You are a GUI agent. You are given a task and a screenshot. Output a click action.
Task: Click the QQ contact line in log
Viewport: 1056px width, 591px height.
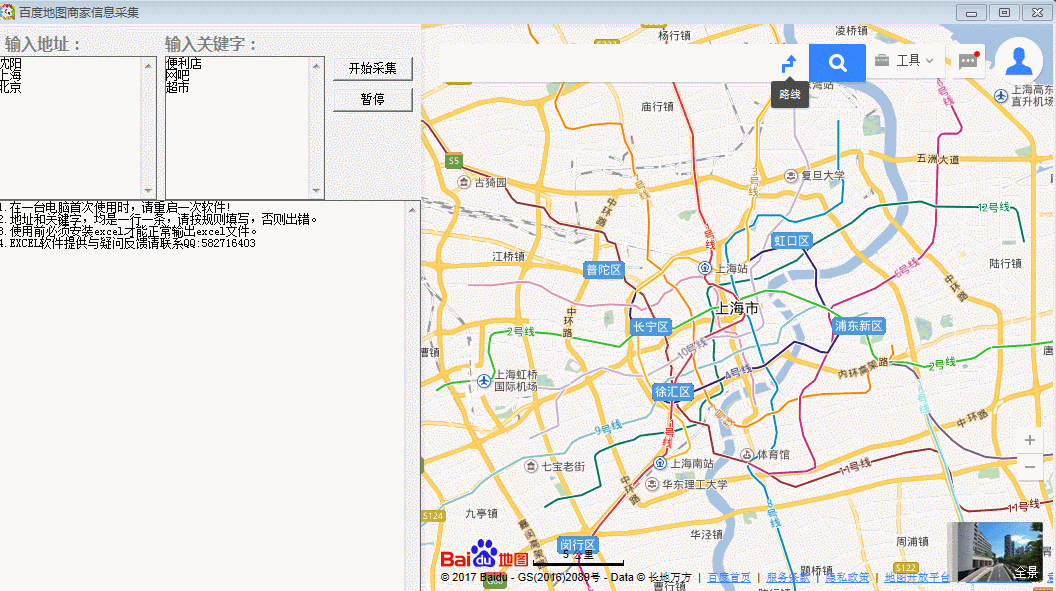128,243
